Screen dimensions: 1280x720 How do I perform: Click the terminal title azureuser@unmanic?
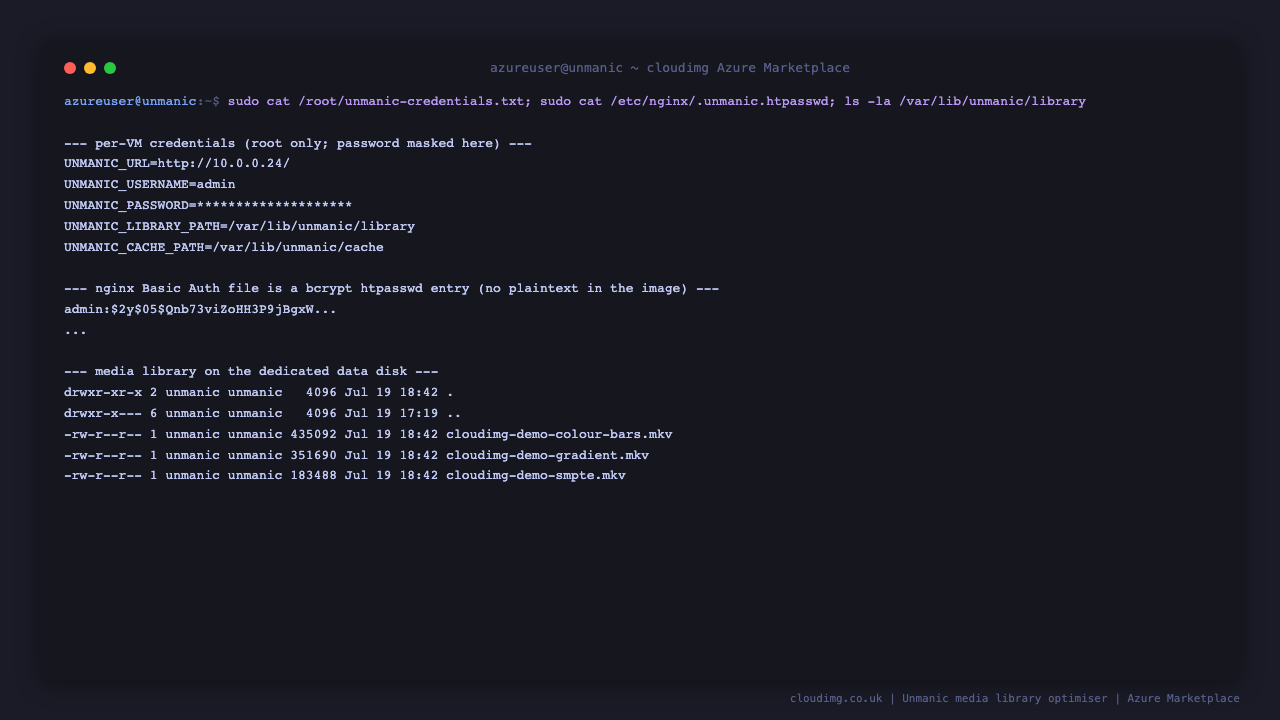click(x=556, y=68)
